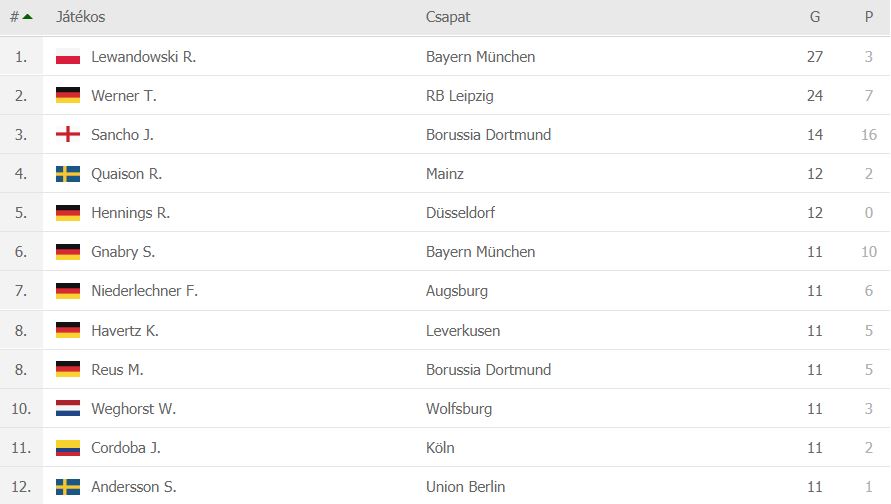Click the Csapat column header
Screen dimensions: 891x504
point(448,17)
